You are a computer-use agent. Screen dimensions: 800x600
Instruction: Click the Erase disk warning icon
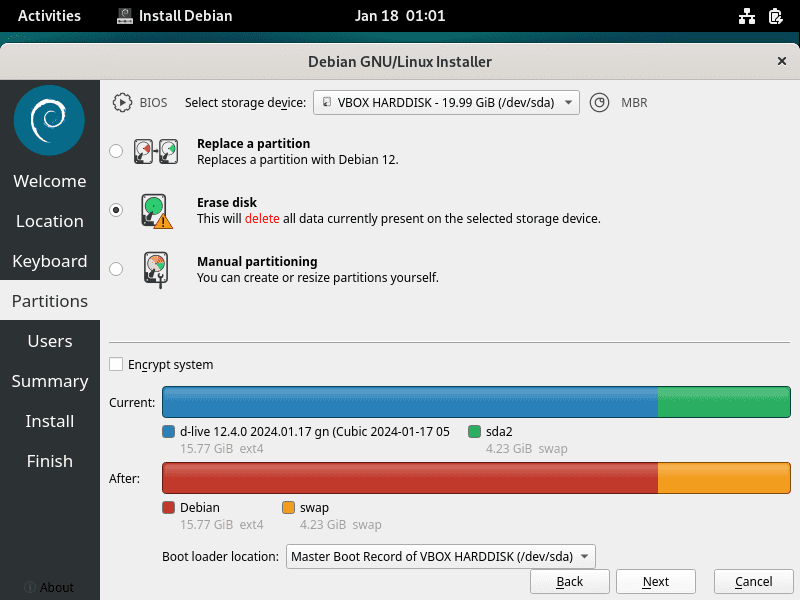click(156, 210)
